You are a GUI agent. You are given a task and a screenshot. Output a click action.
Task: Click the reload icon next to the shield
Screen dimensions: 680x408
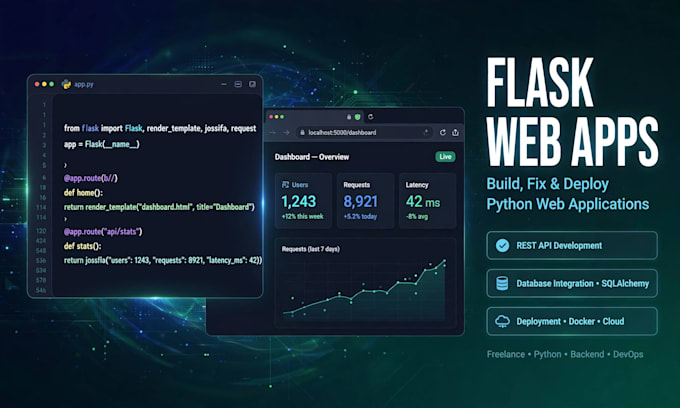[x=370, y=117]
